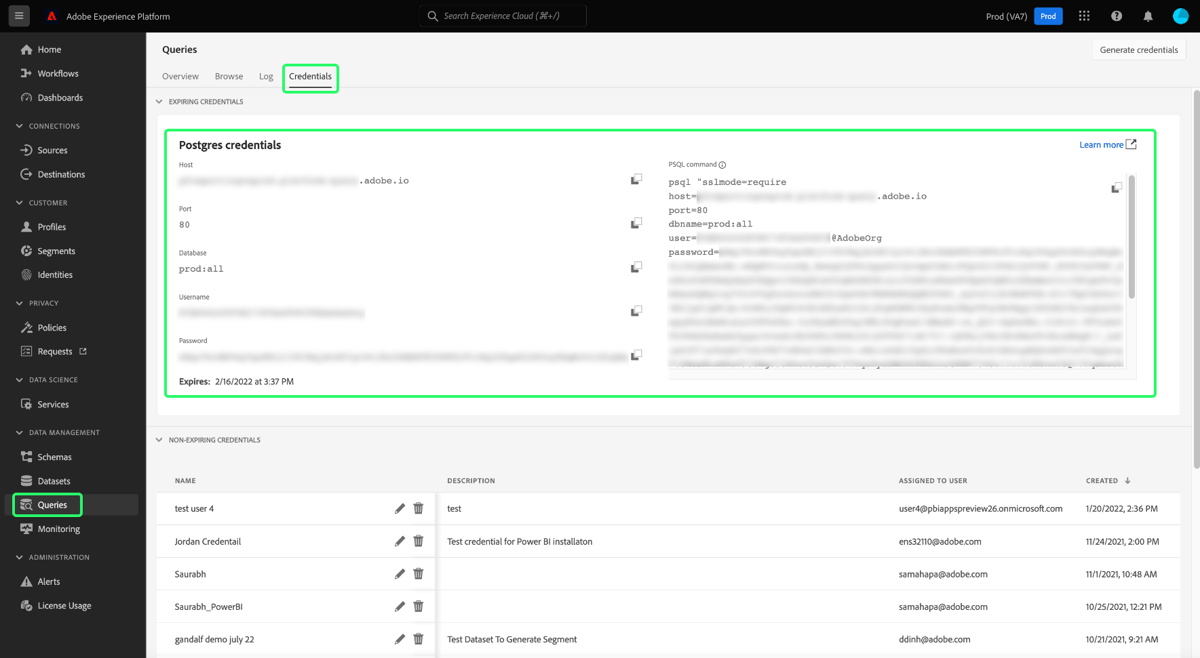Open the hamburger navigation menu

click(17, 15)
